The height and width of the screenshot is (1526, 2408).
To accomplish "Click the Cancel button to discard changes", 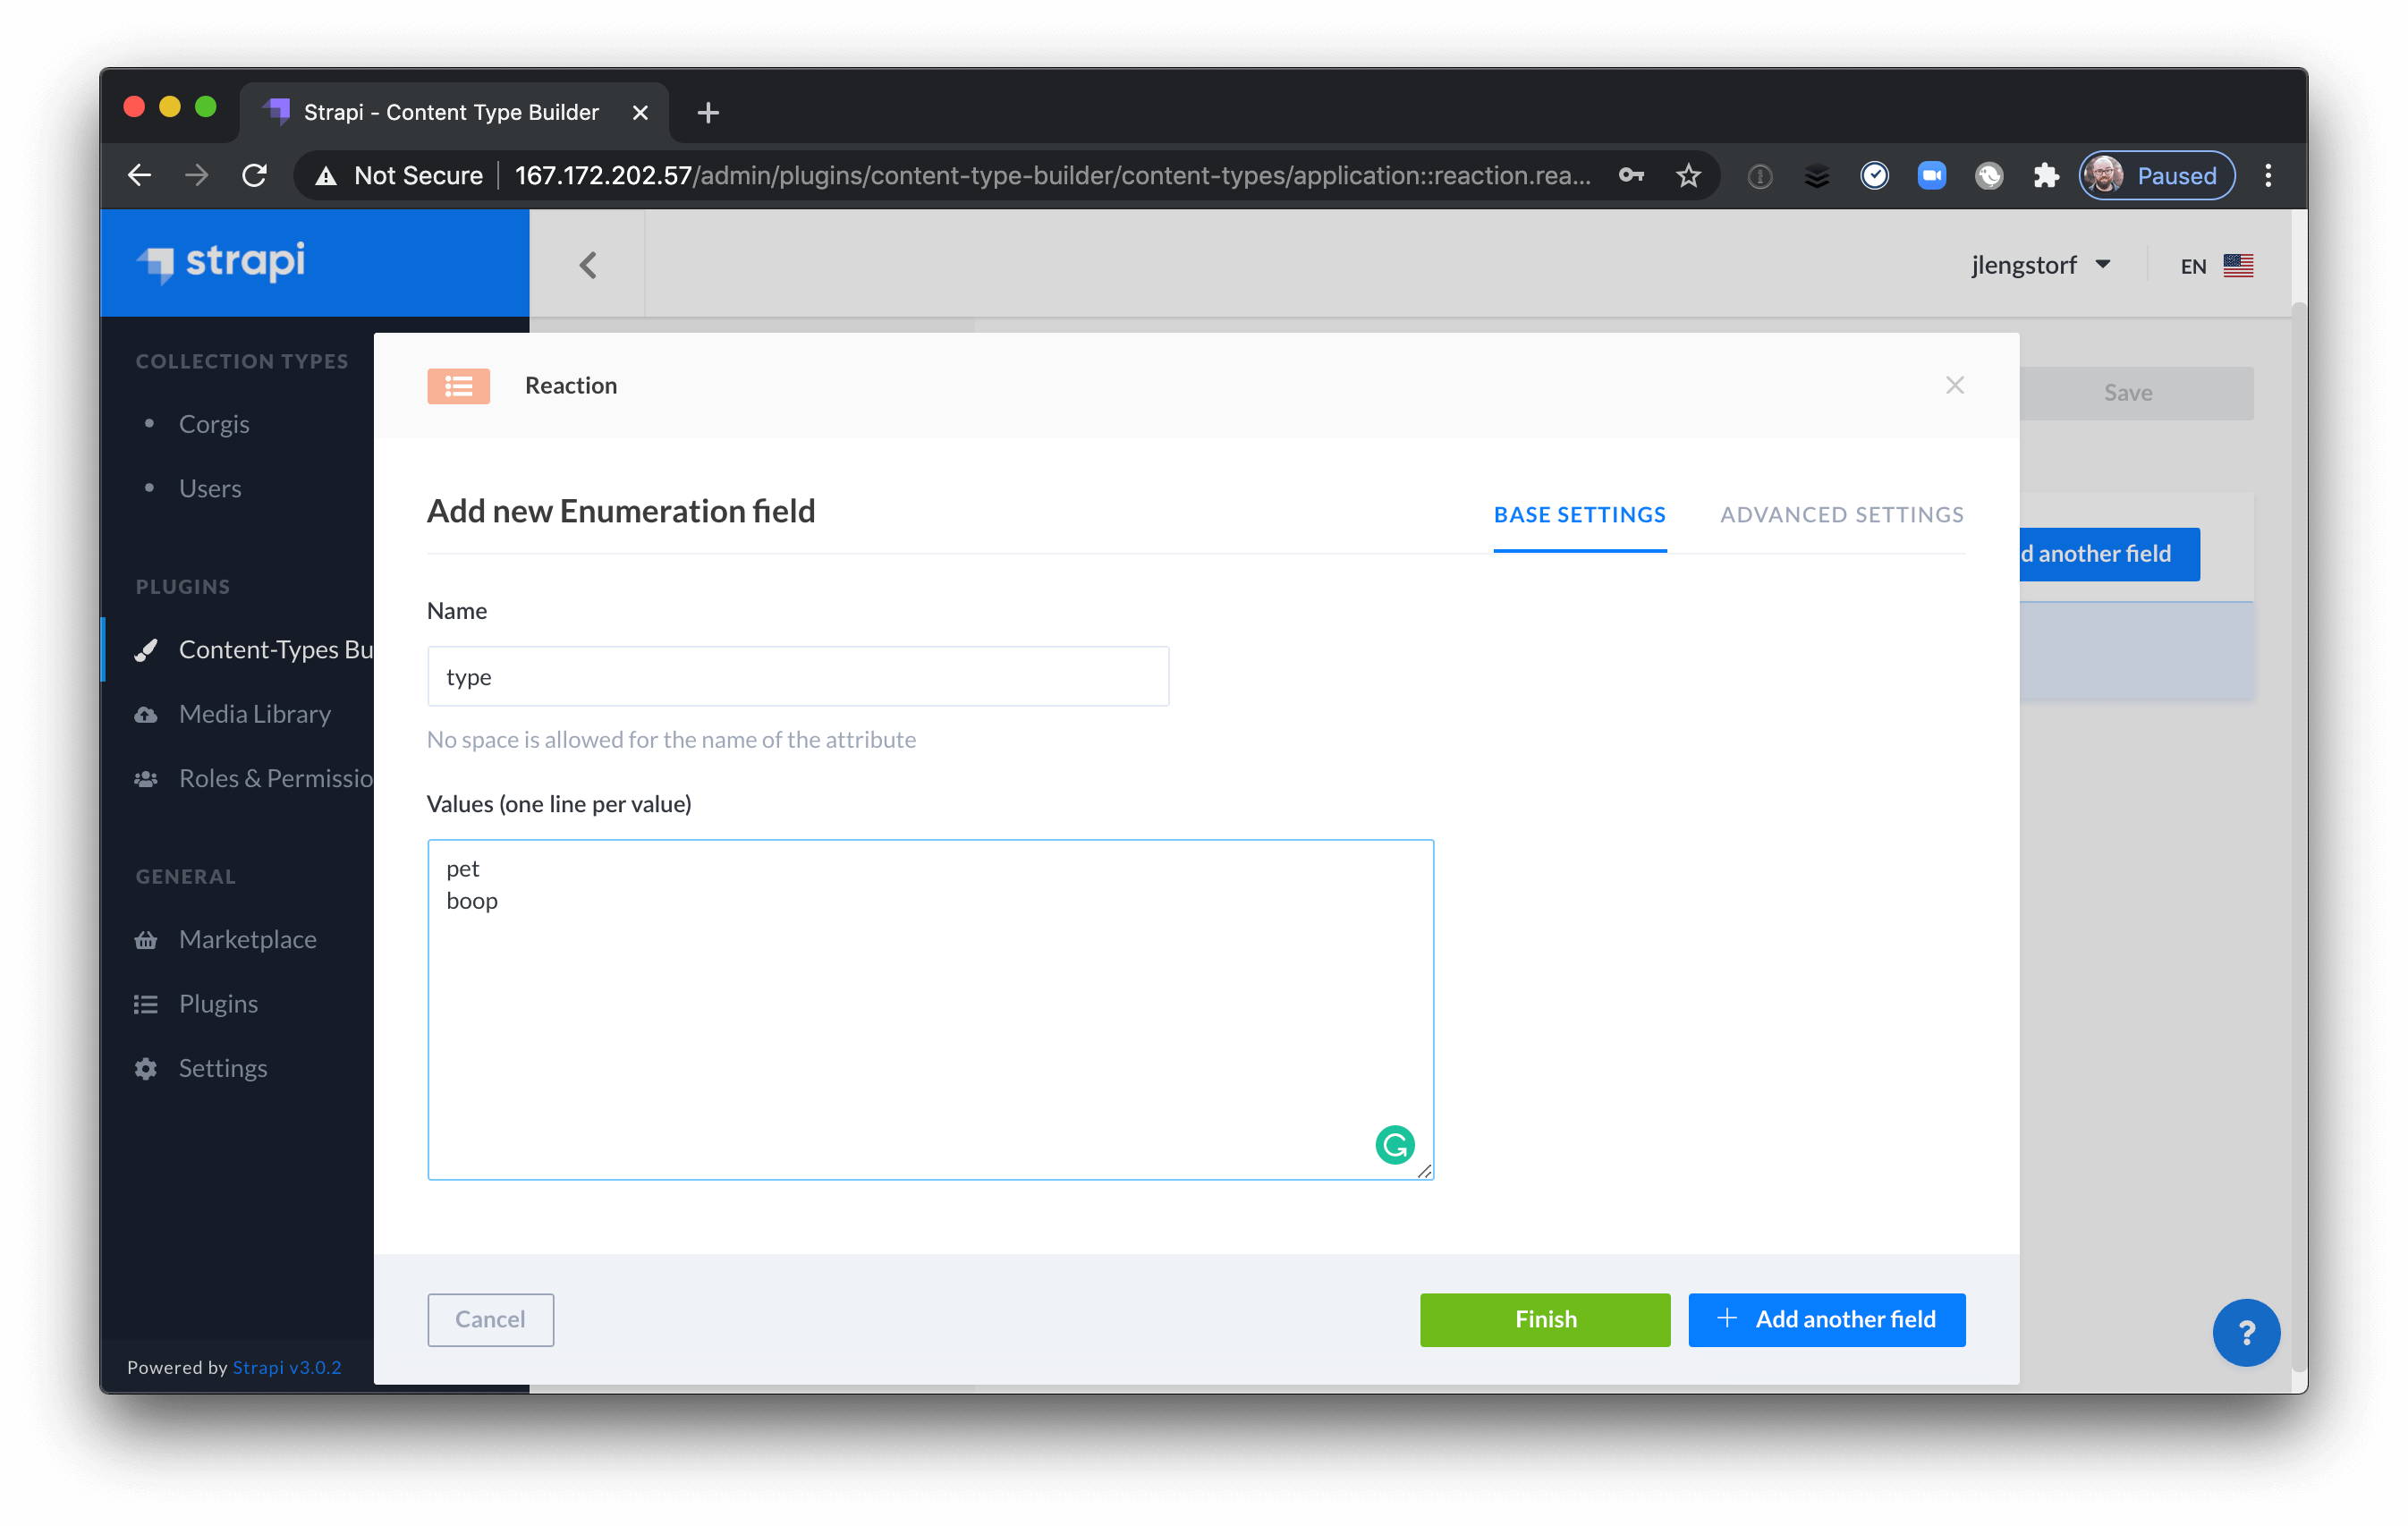I will (488, 1318).
